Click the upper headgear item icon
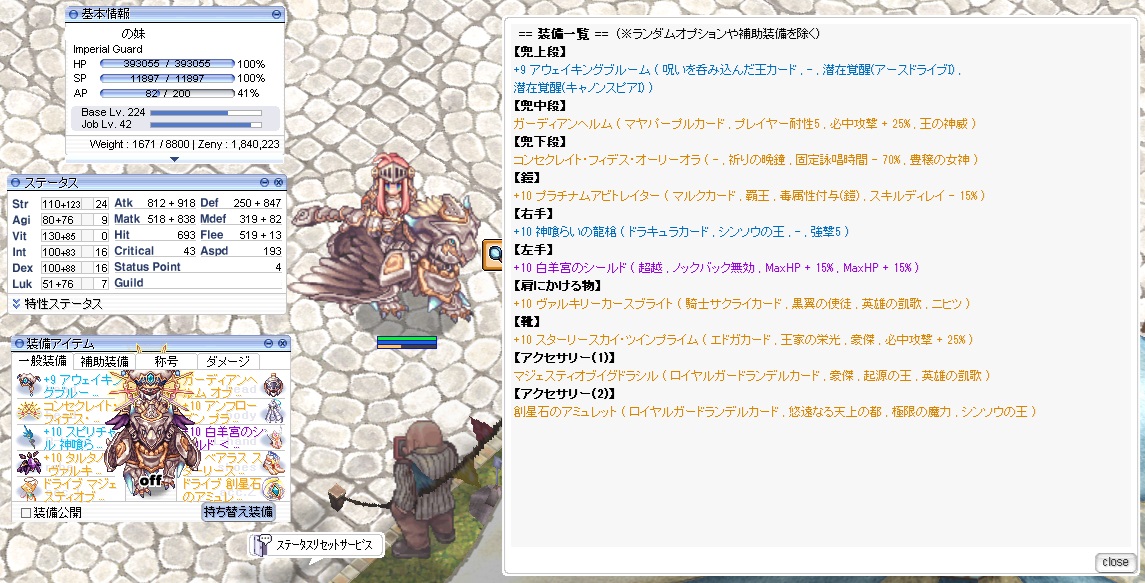 click(x=28, y=384)
